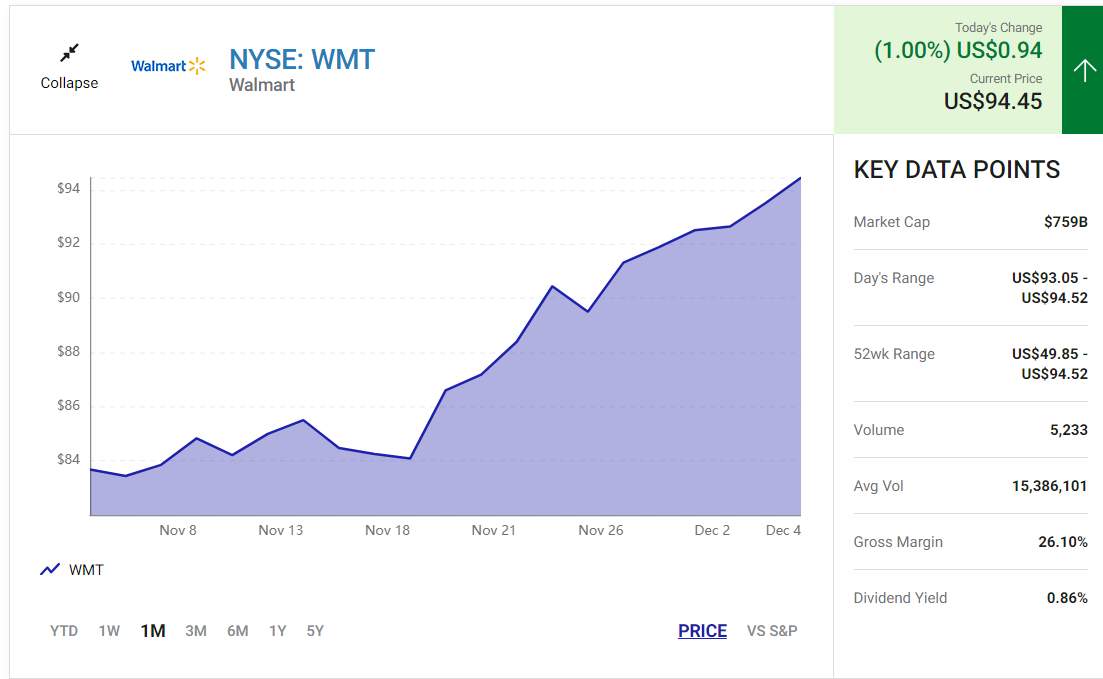Click the Nov 26 axis label

(600, 531)
